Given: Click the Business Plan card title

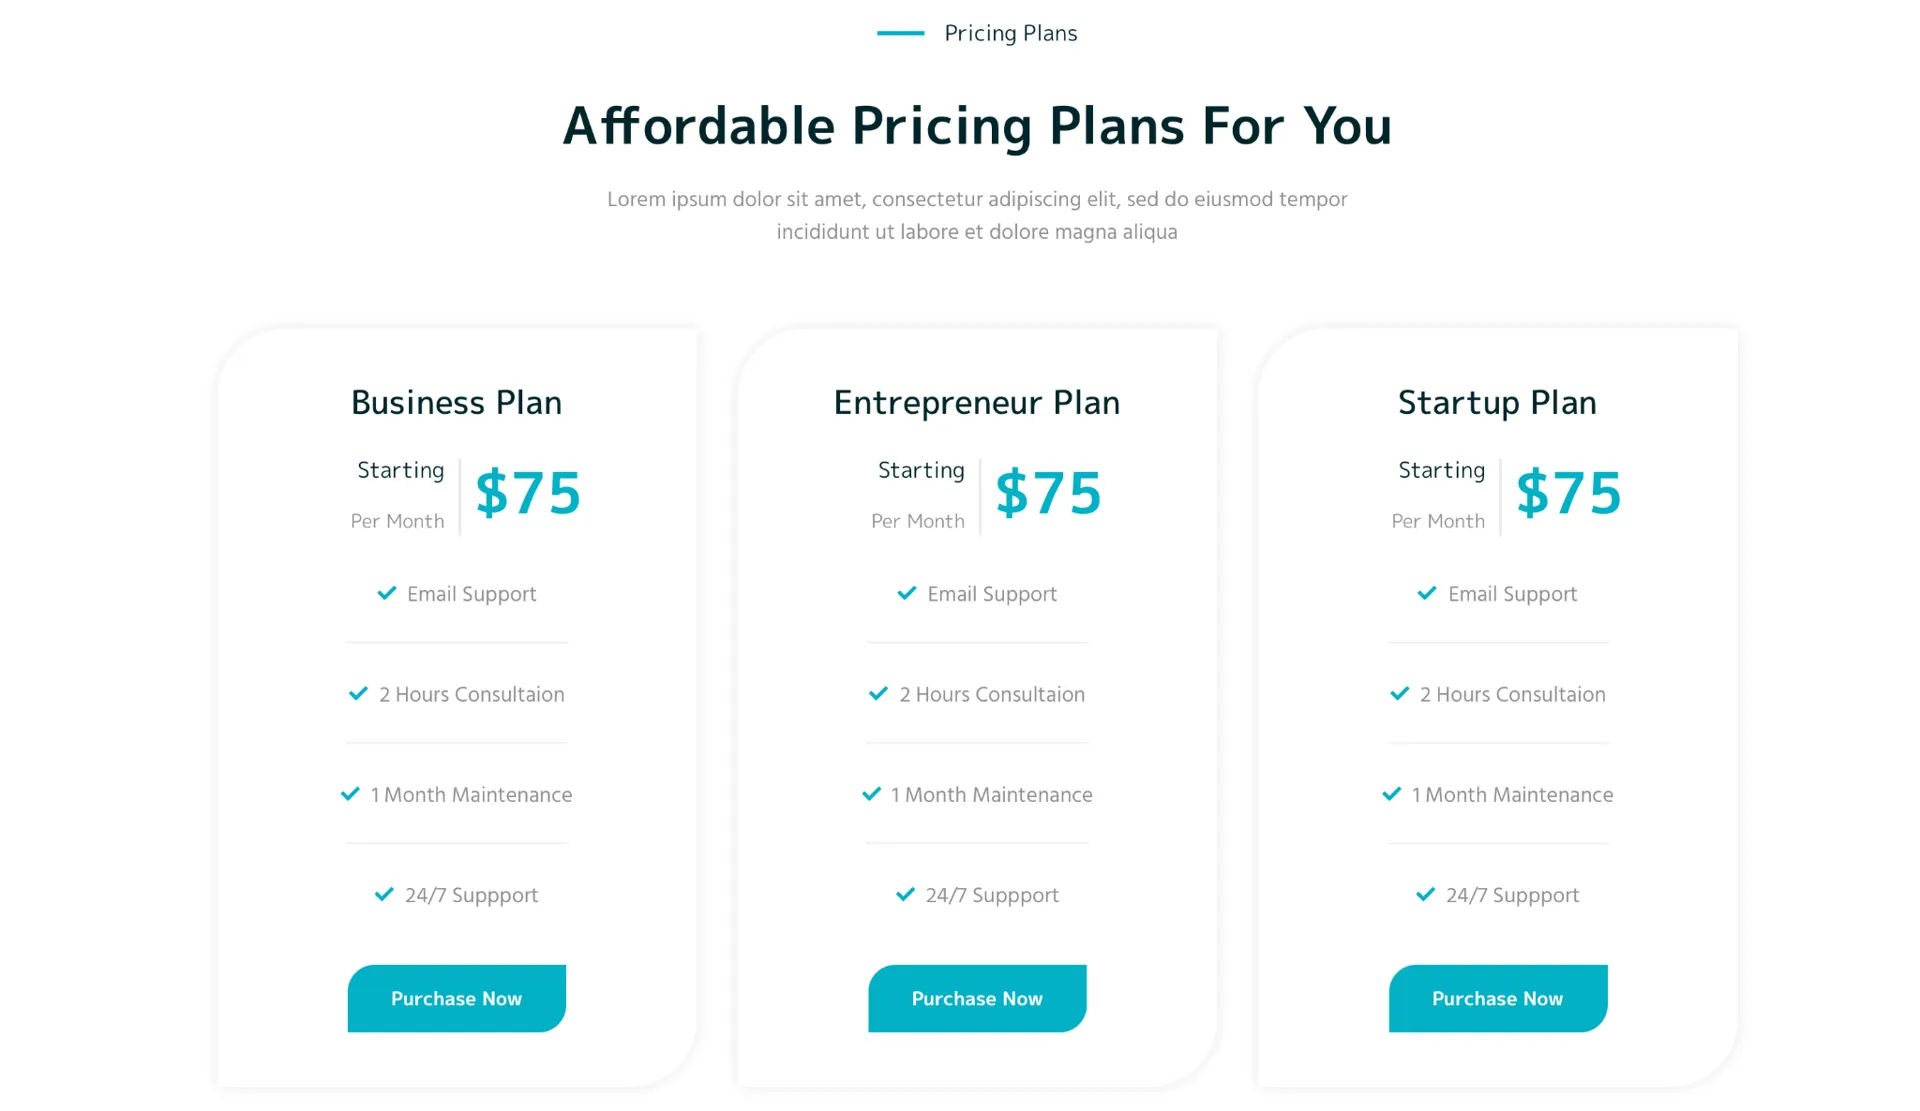Looking at the screenshot, I should point(456,402).
